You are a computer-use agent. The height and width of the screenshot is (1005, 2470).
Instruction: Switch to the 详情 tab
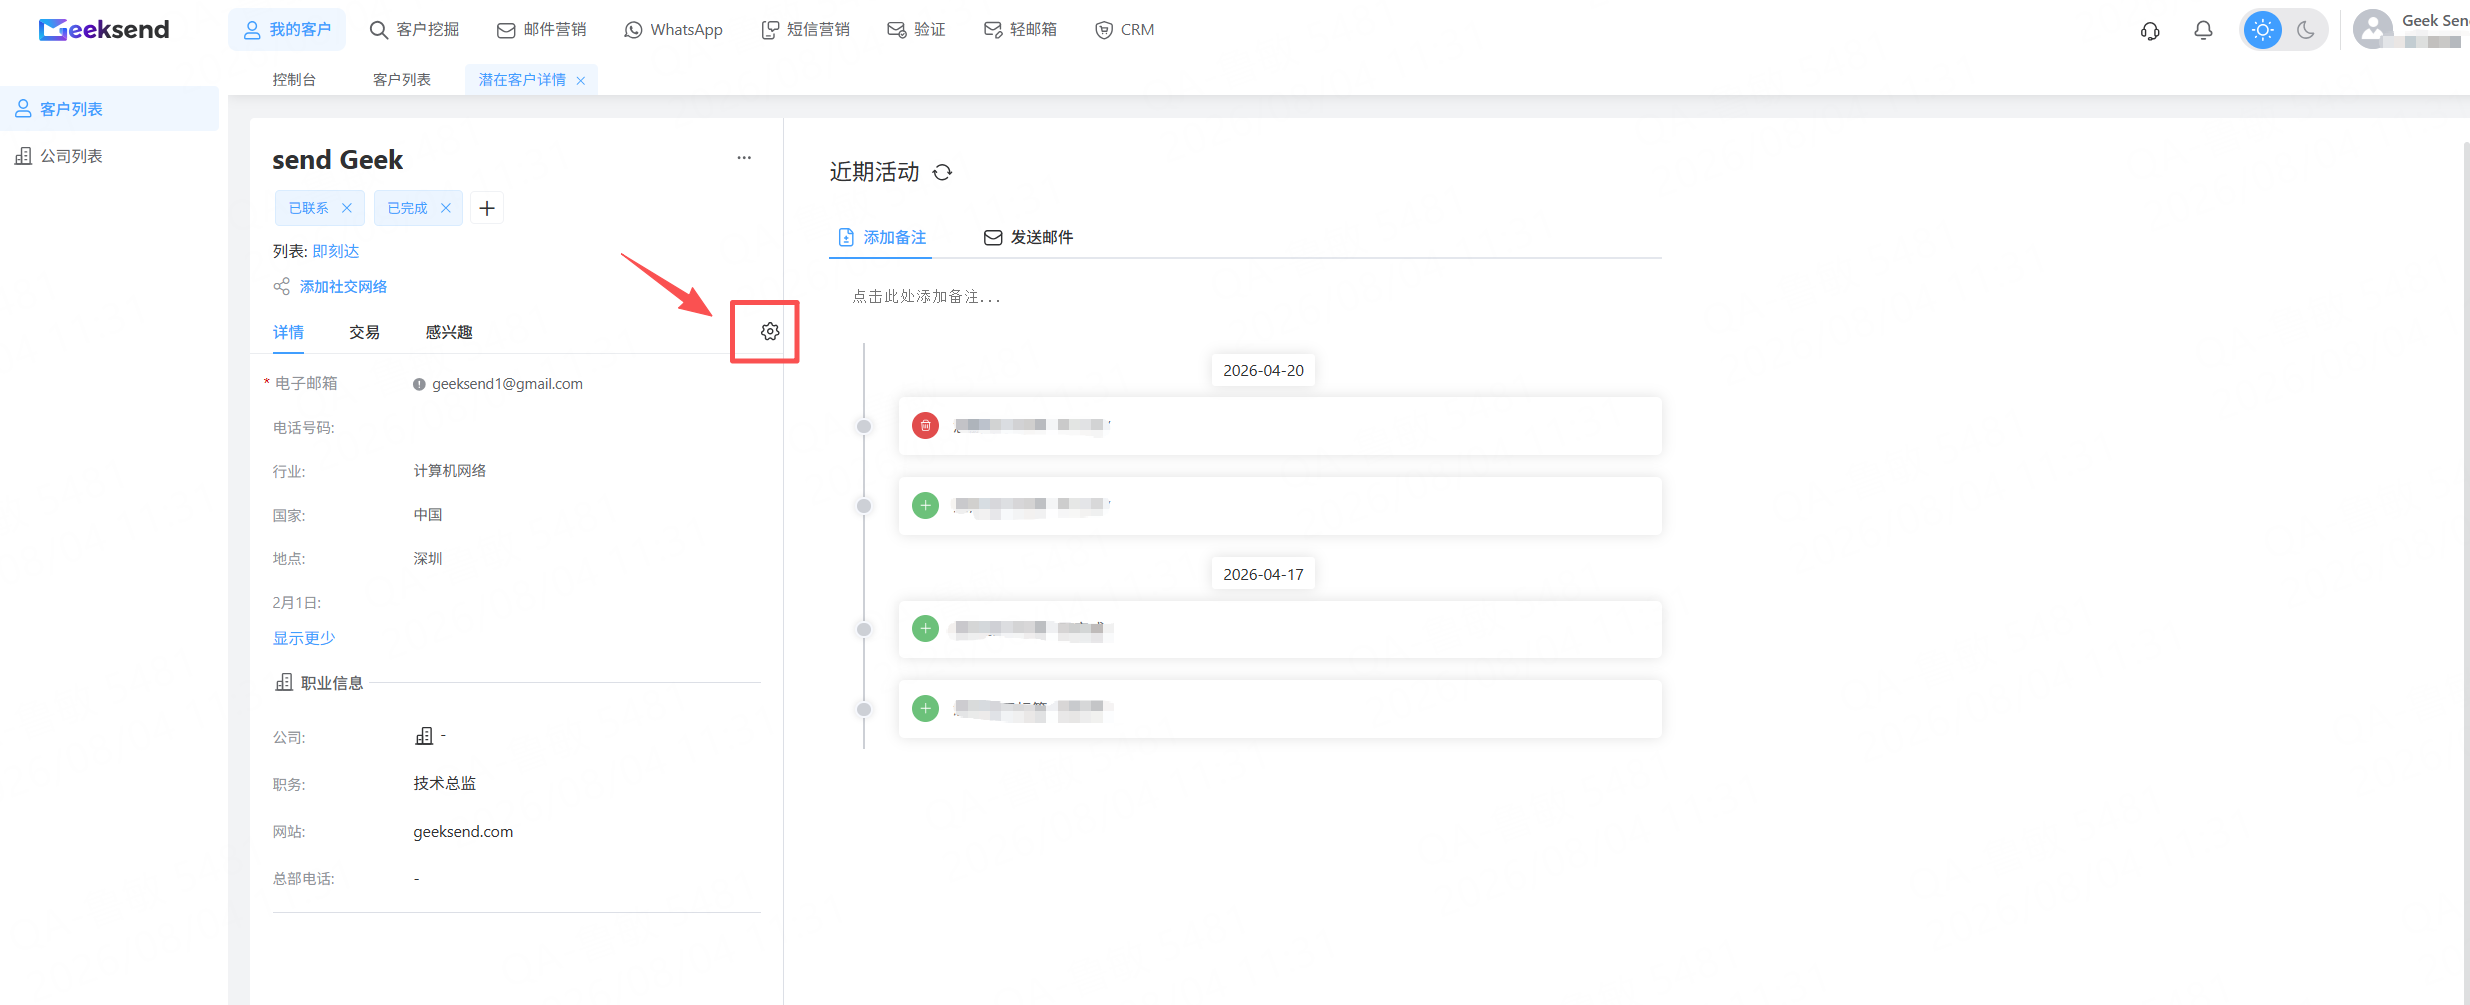(288, 333)
